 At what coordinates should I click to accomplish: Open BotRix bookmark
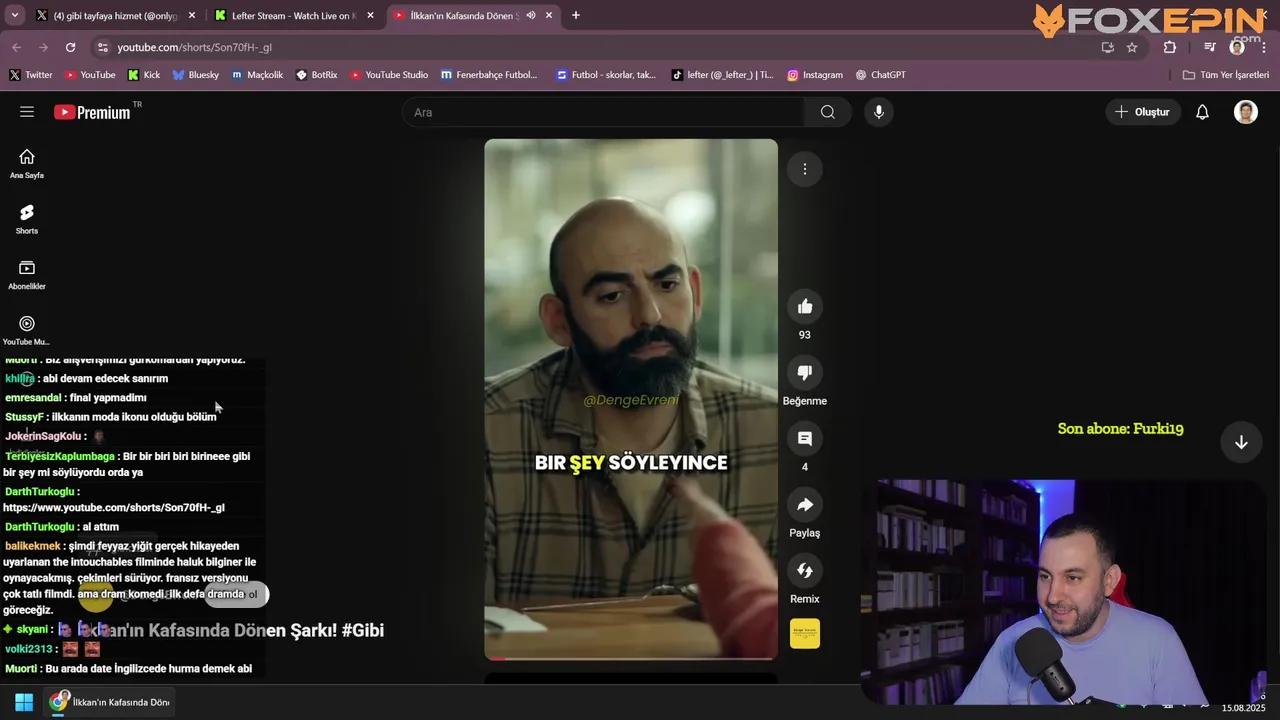[x=316, y=75]
